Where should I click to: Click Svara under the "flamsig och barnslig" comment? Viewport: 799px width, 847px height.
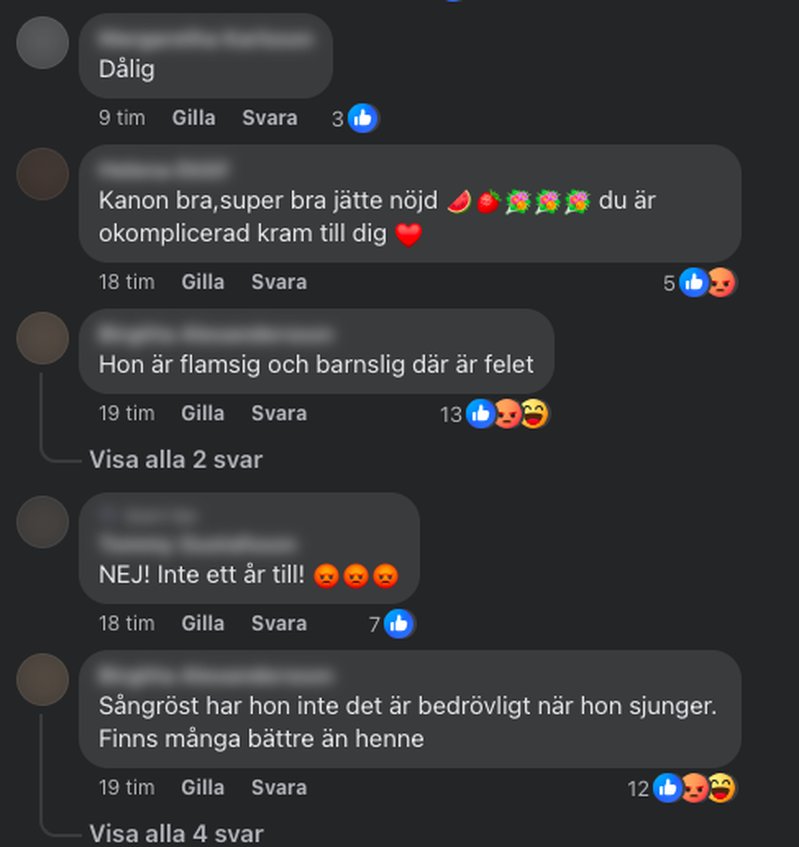pyautogui.click(x=279, y=413)
